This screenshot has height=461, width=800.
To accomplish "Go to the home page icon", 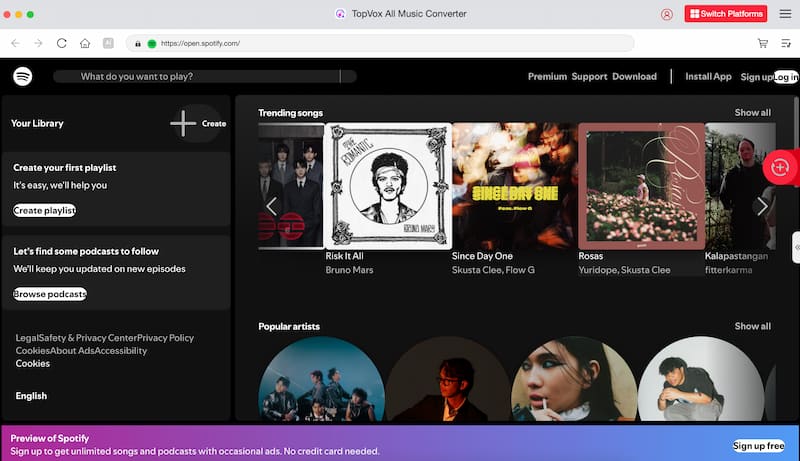I will 85,43.
